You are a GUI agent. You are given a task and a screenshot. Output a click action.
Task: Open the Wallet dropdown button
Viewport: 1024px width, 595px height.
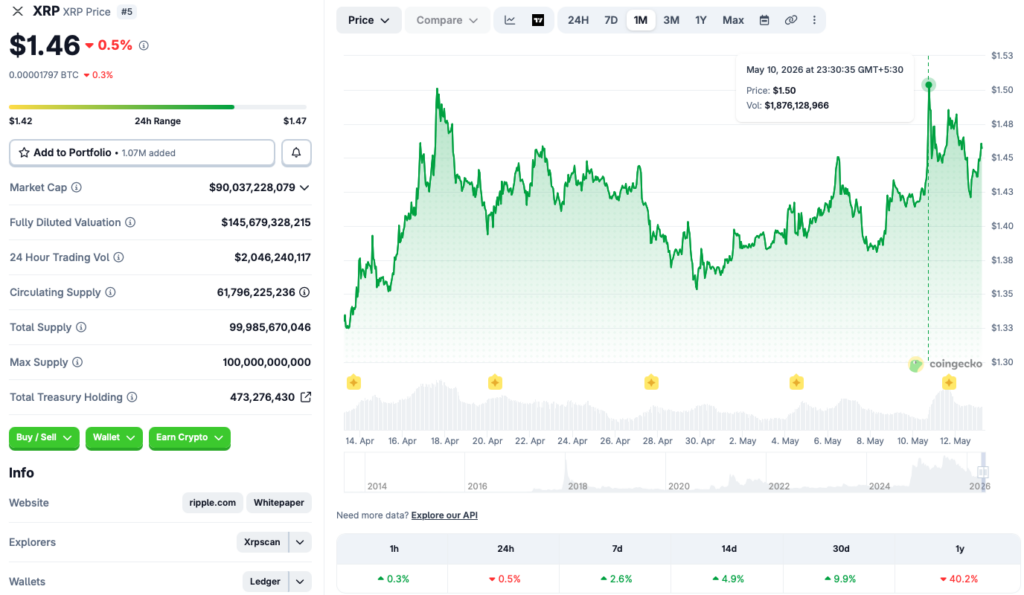tap(114, 438)
